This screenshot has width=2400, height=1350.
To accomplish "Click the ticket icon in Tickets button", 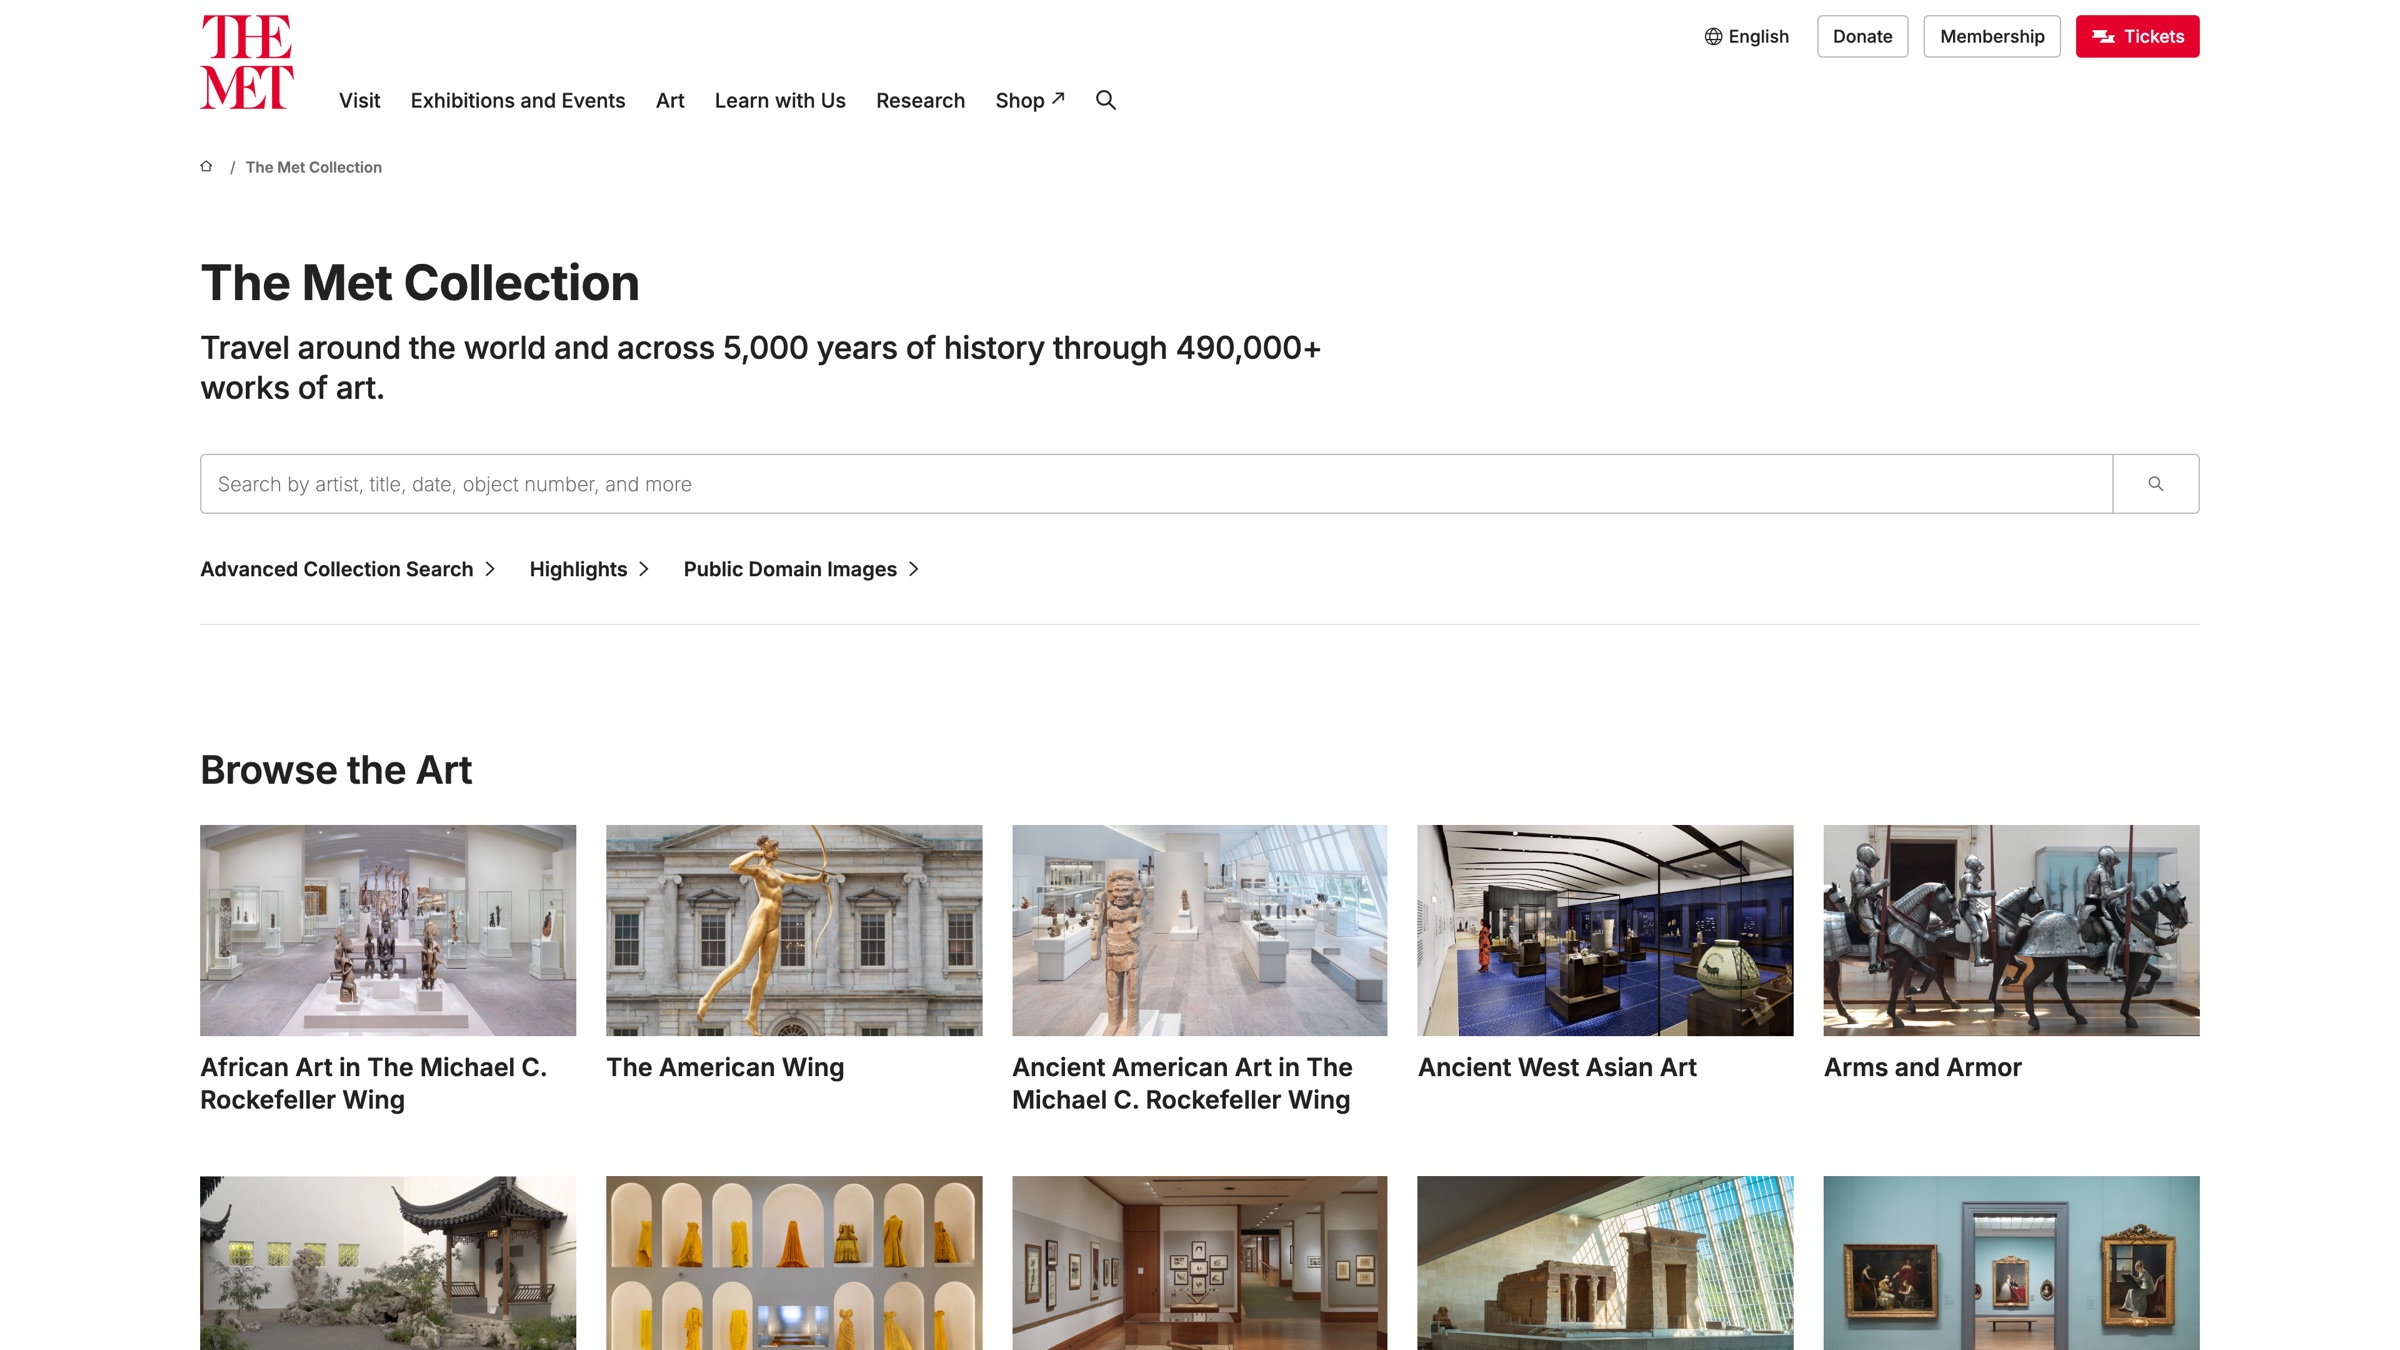I will (x=2103, y=37).
